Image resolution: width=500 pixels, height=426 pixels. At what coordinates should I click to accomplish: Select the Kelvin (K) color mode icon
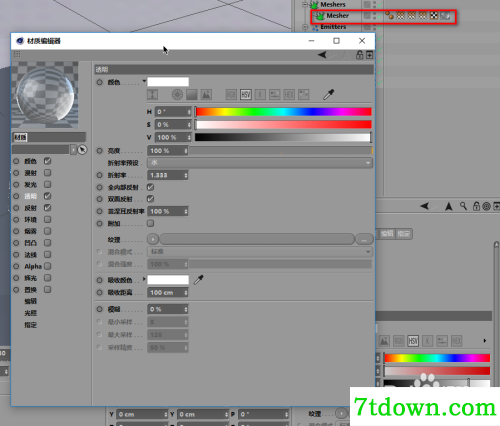tap(260, 95)
